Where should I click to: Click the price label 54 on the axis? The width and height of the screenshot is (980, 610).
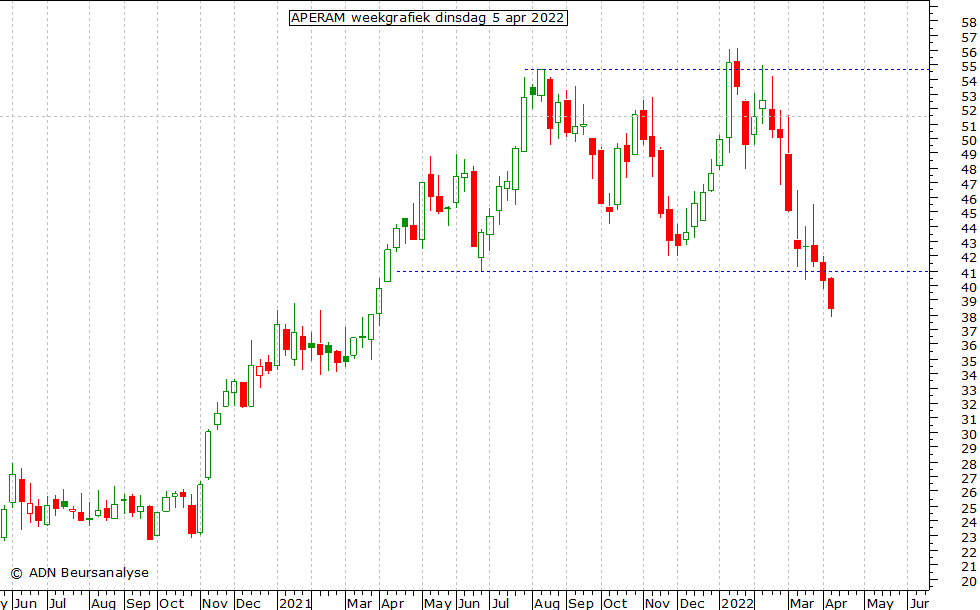point(969,82)
